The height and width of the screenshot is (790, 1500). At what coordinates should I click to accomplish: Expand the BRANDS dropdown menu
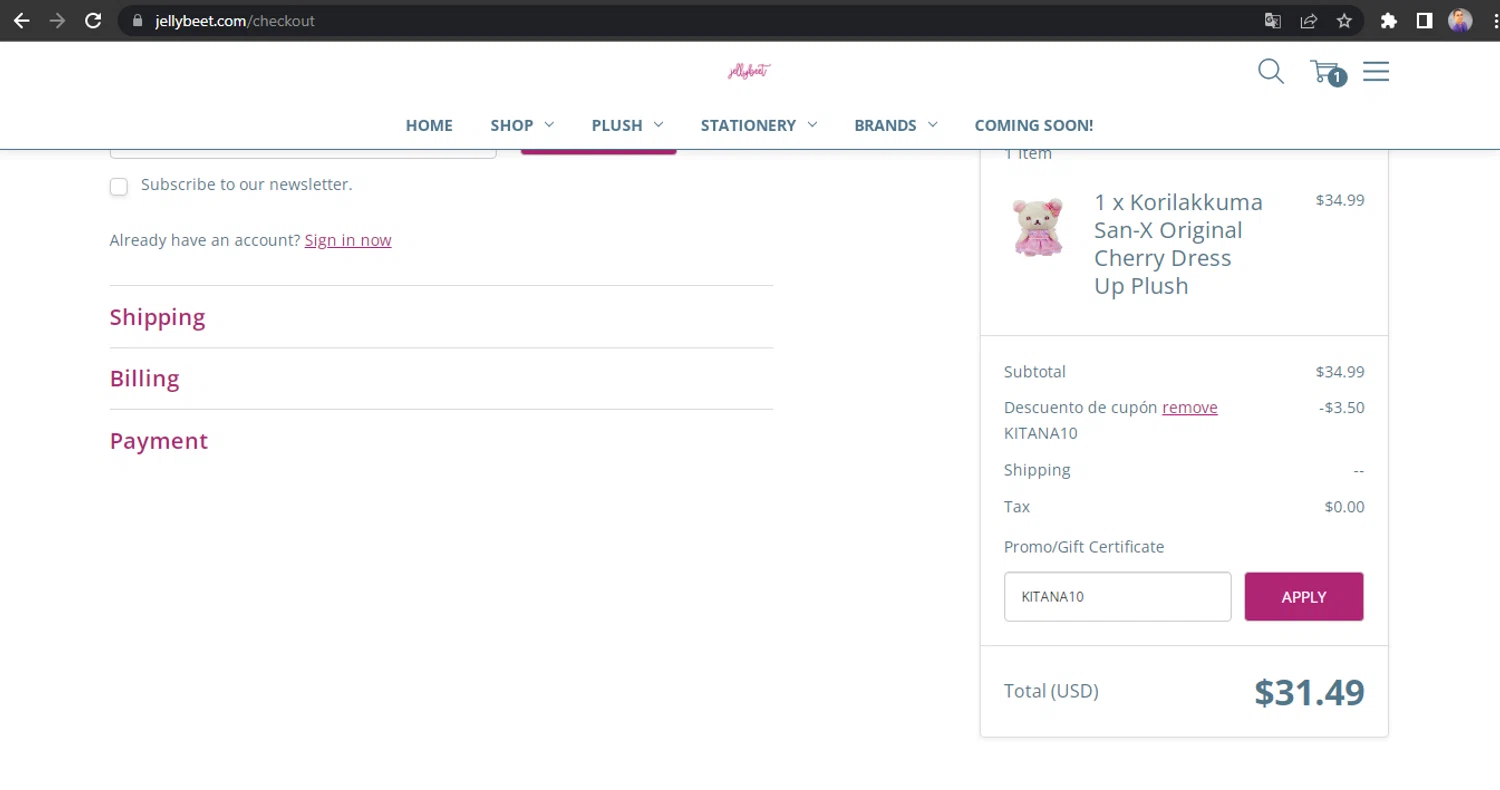tap(895, 125)
